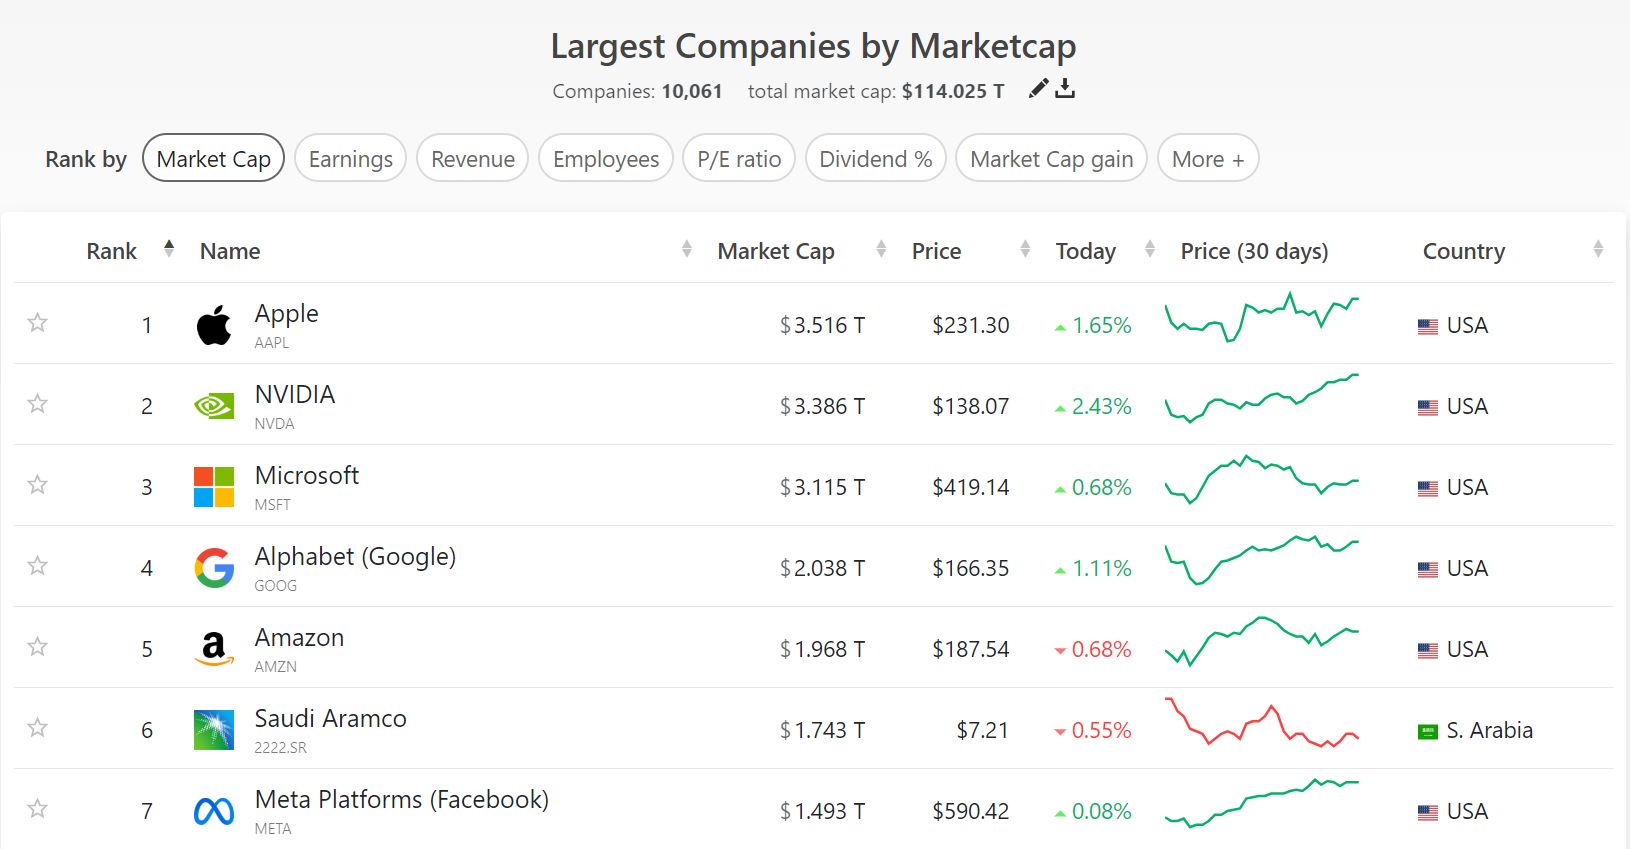This screenshot has width=1630, height=849.
Task: Click the Meta logo icon
Action: [214, 811]
